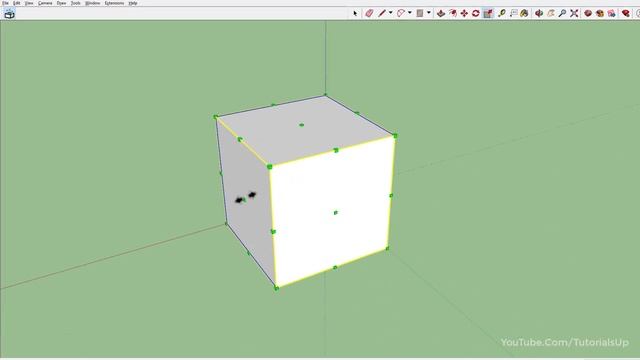Expand the Arc tool dropdown arrow
Screen dimensions: 640x360
pos(409,13)
